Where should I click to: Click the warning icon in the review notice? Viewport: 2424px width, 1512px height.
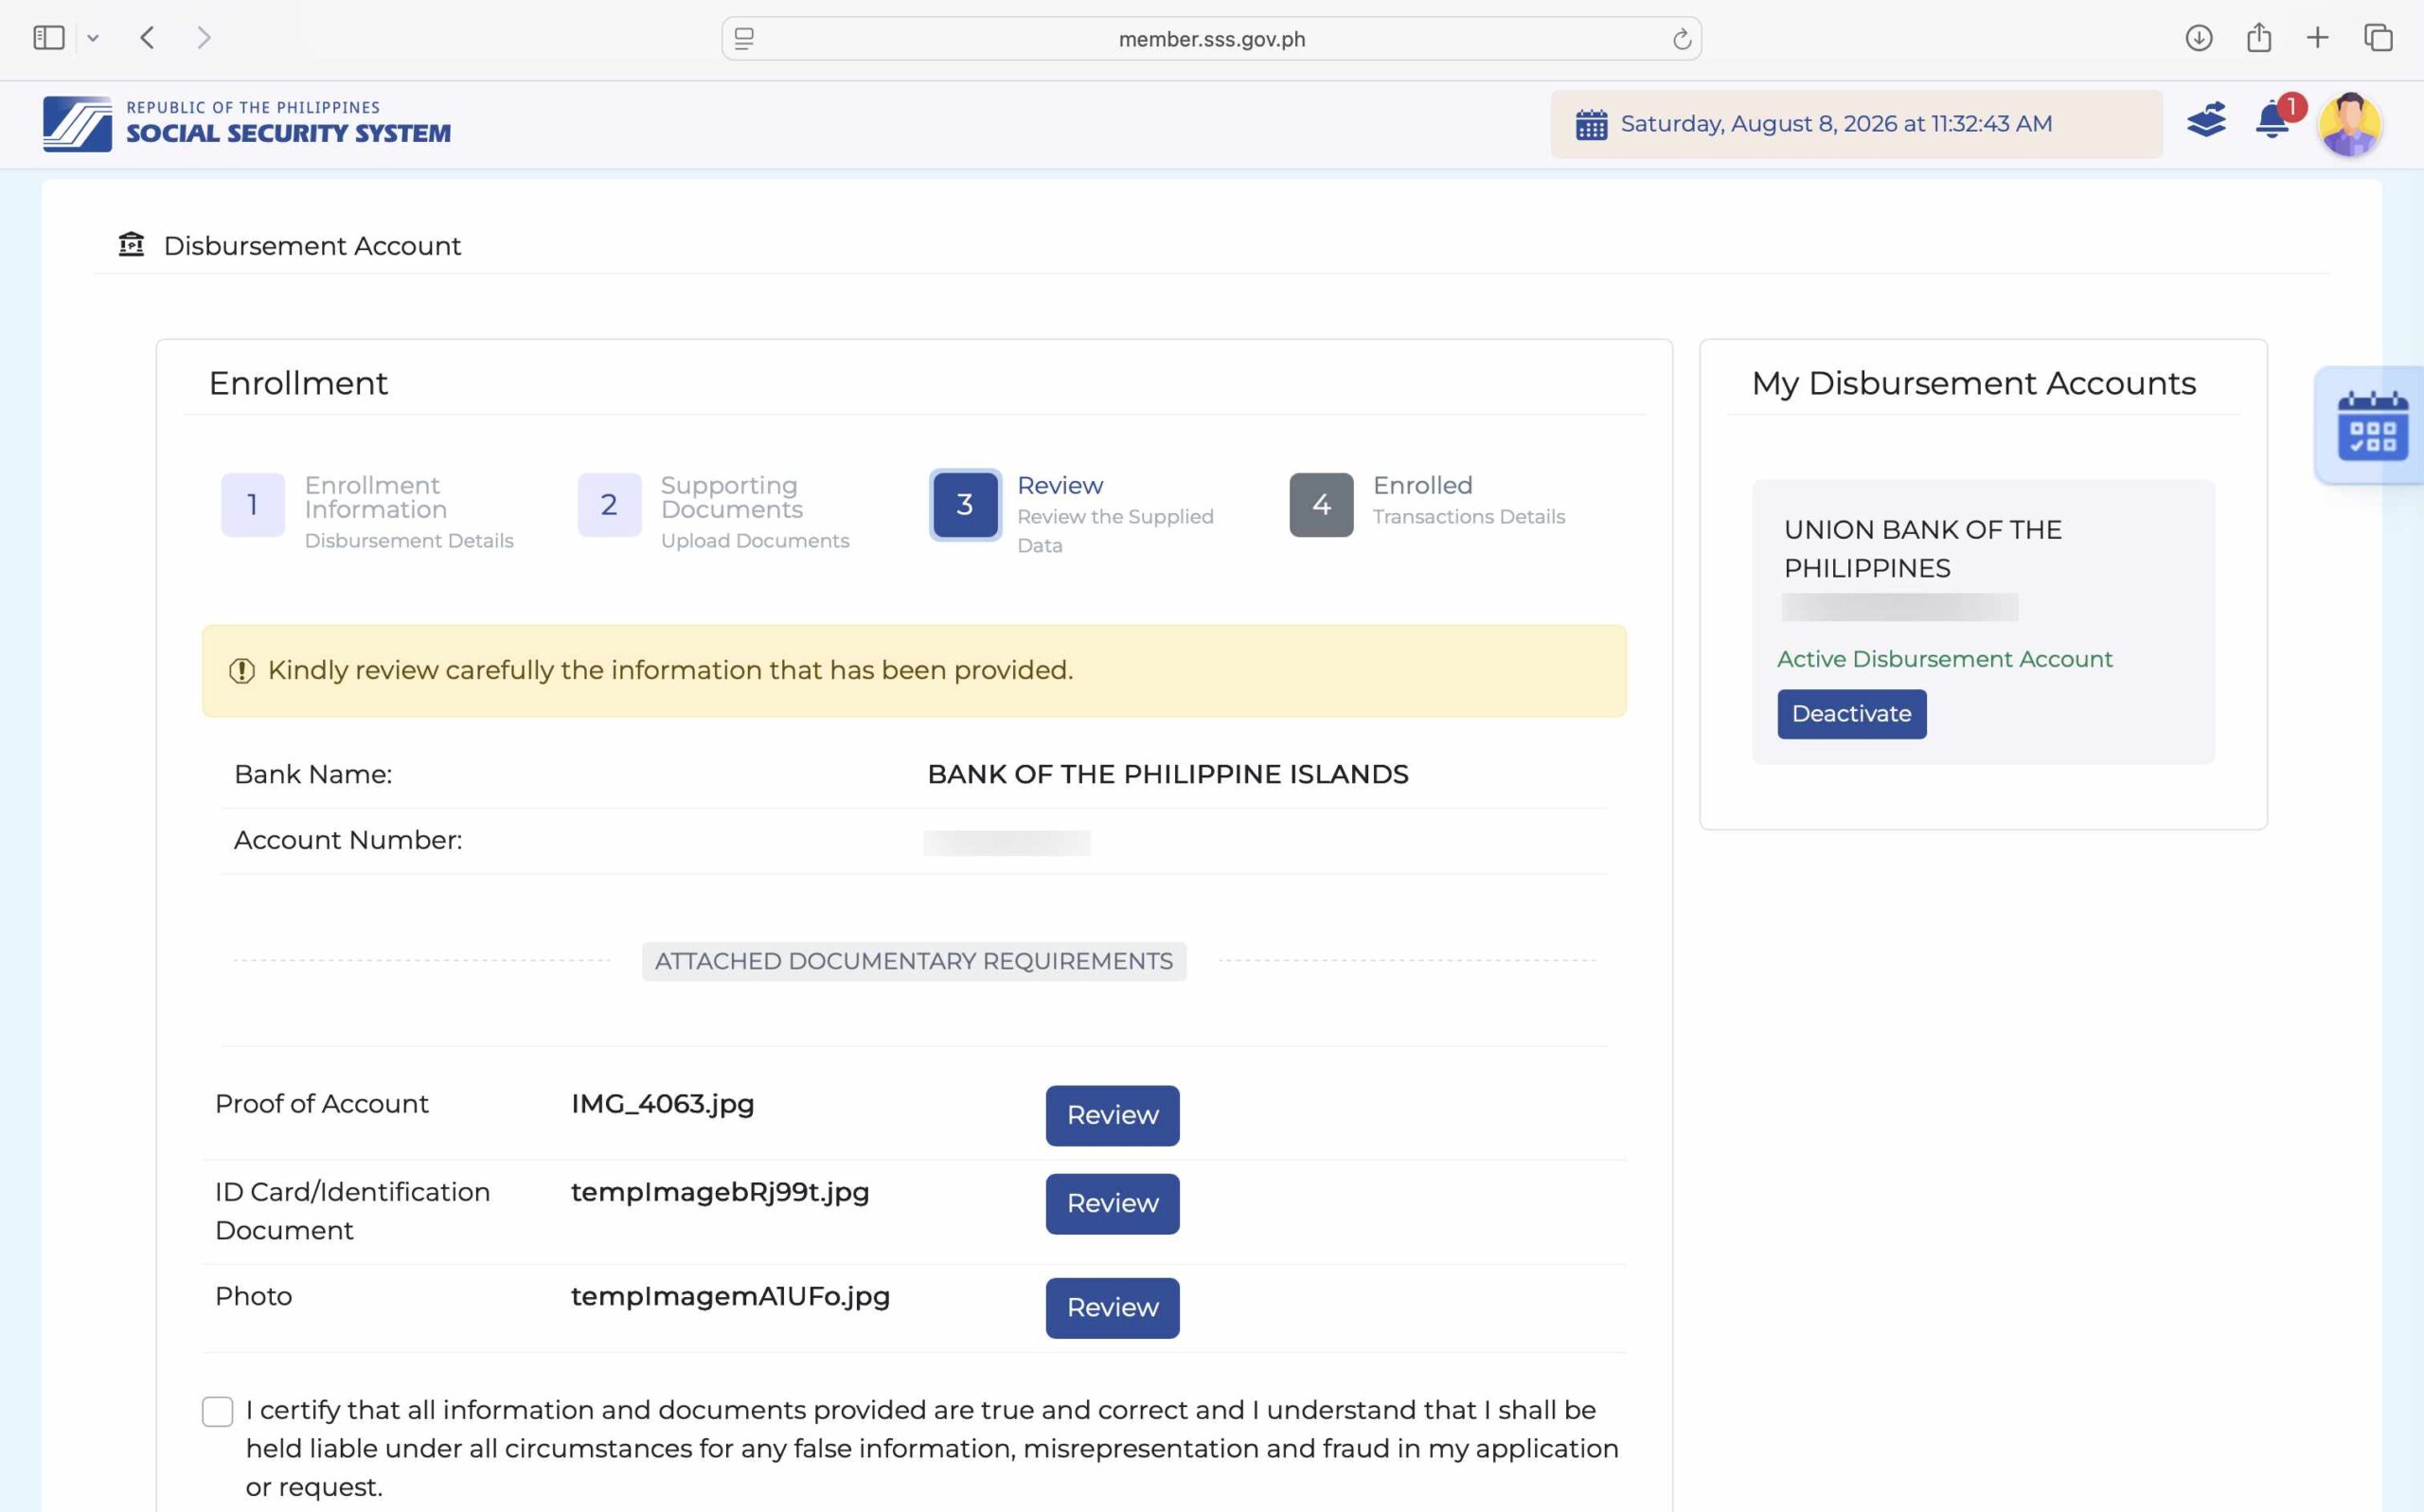(242, 671)
